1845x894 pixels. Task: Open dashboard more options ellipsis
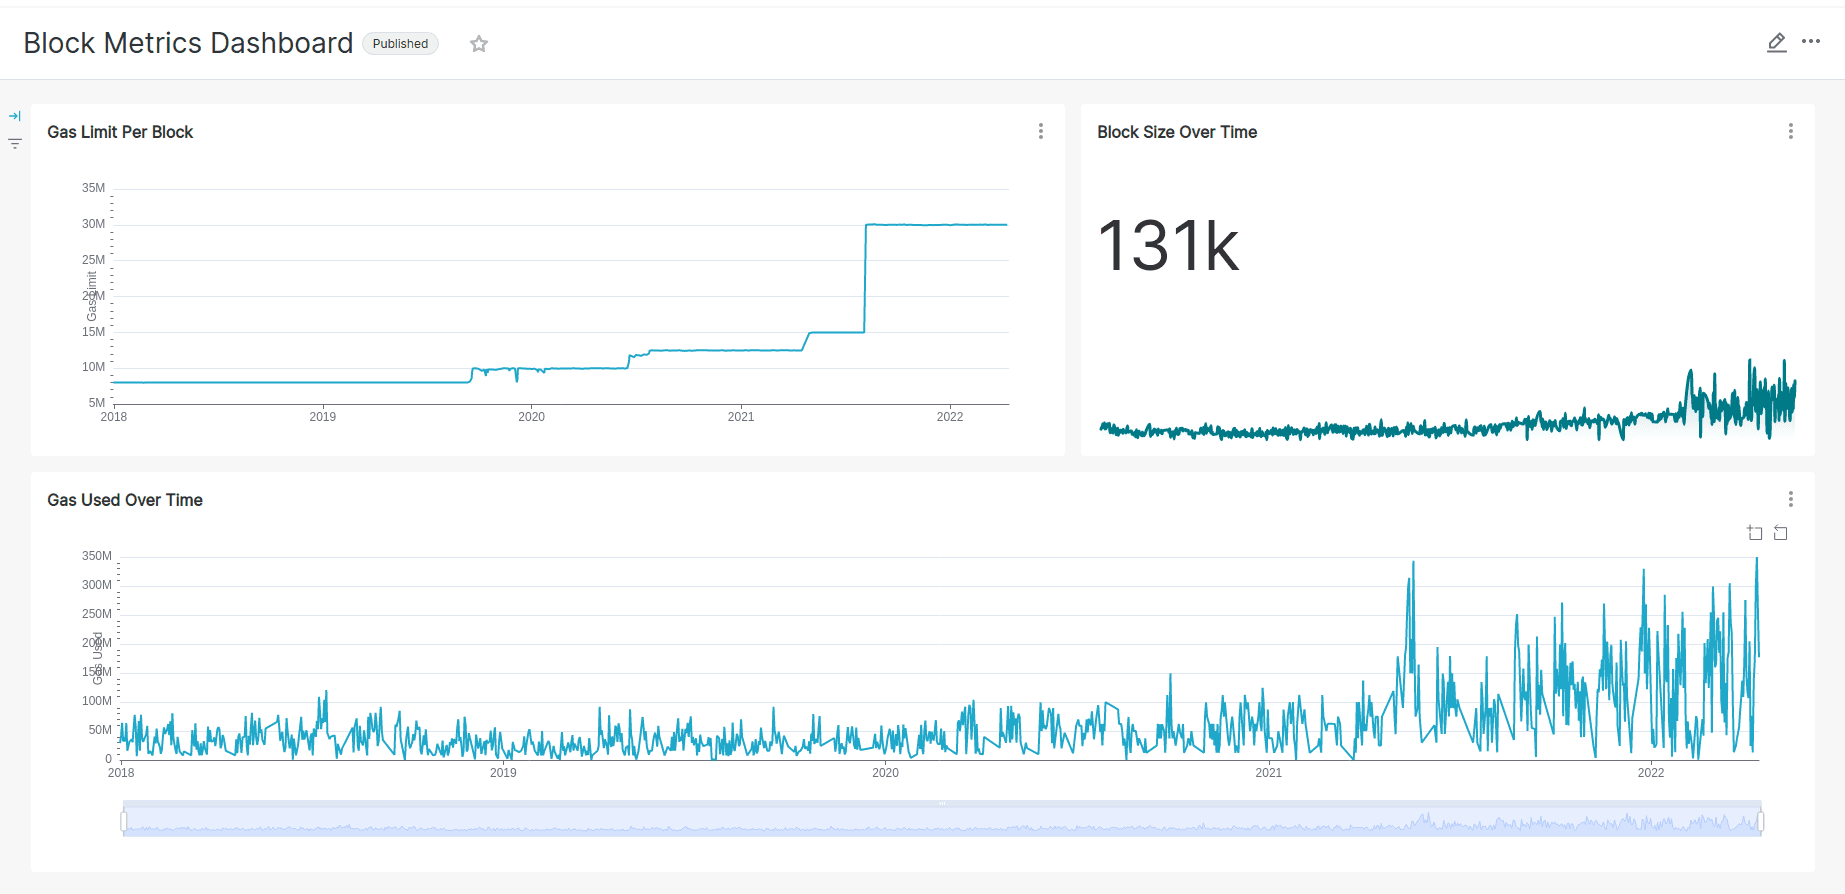[1811, 41]
